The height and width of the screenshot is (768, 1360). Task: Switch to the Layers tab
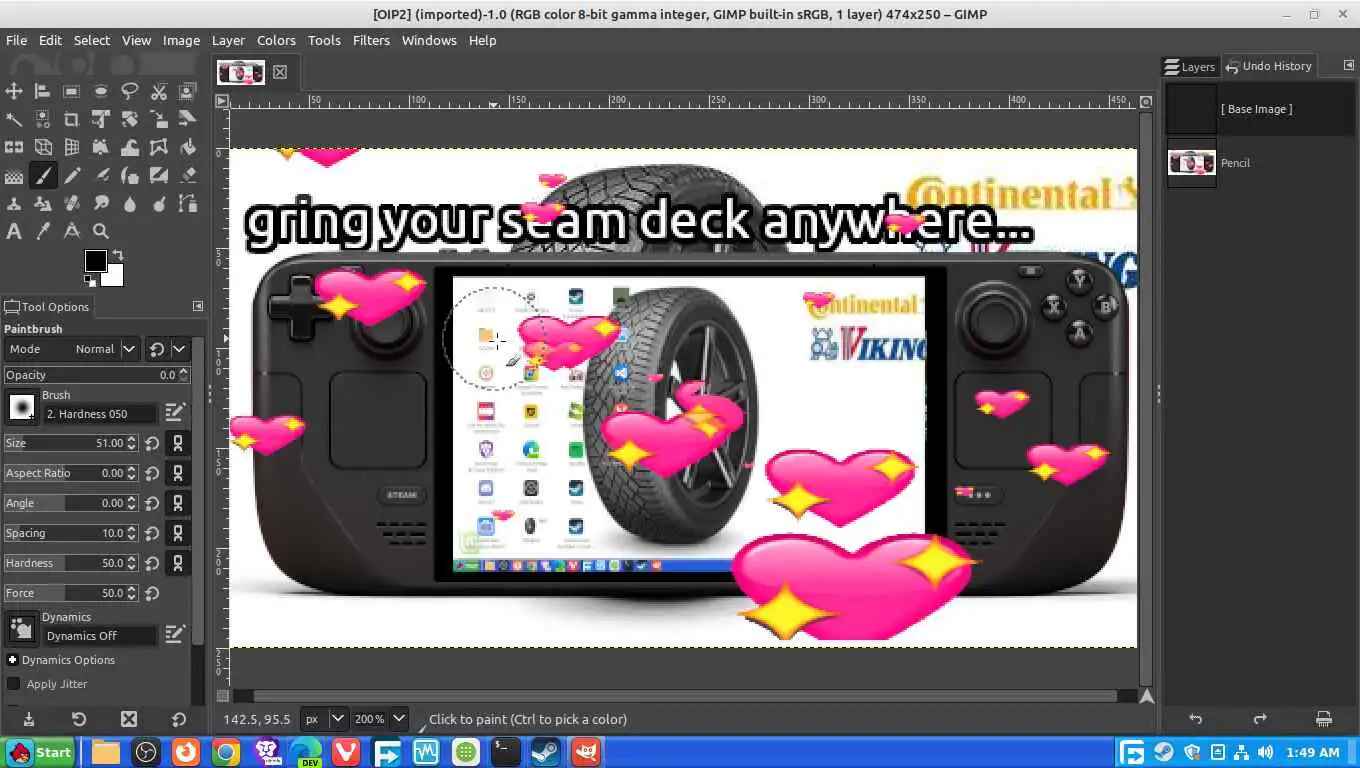tap(1190, 67)
